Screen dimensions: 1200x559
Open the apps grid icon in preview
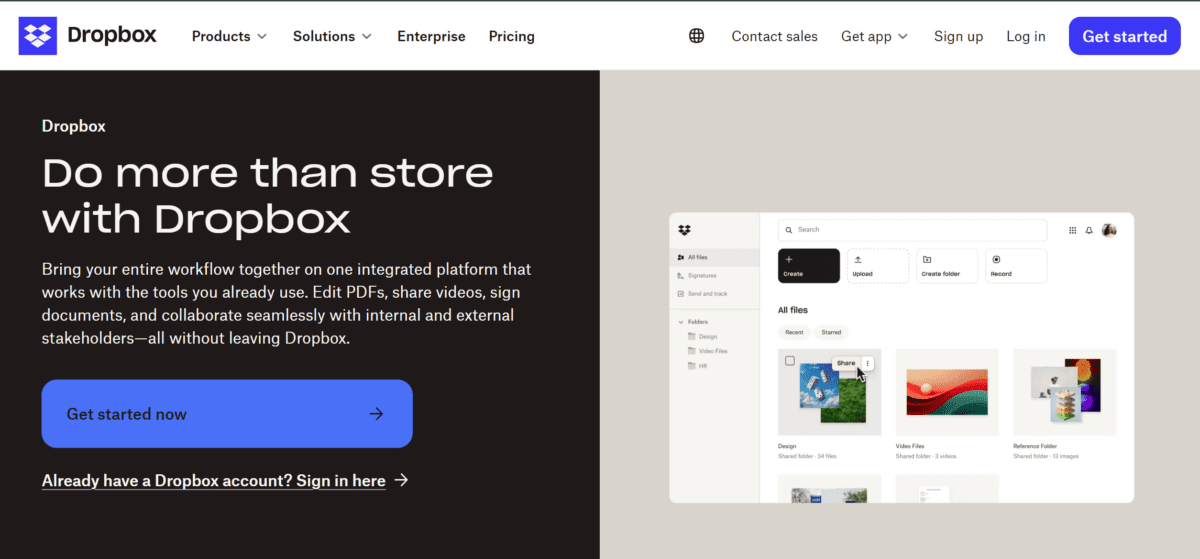coord(1073,230)
